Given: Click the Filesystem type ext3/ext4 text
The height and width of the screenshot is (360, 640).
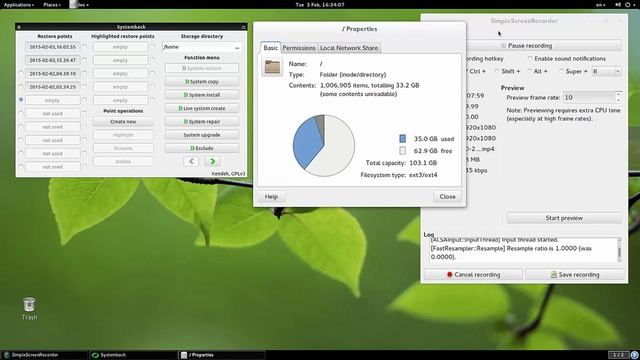Looking at the screenshot, I should [399, 175].
